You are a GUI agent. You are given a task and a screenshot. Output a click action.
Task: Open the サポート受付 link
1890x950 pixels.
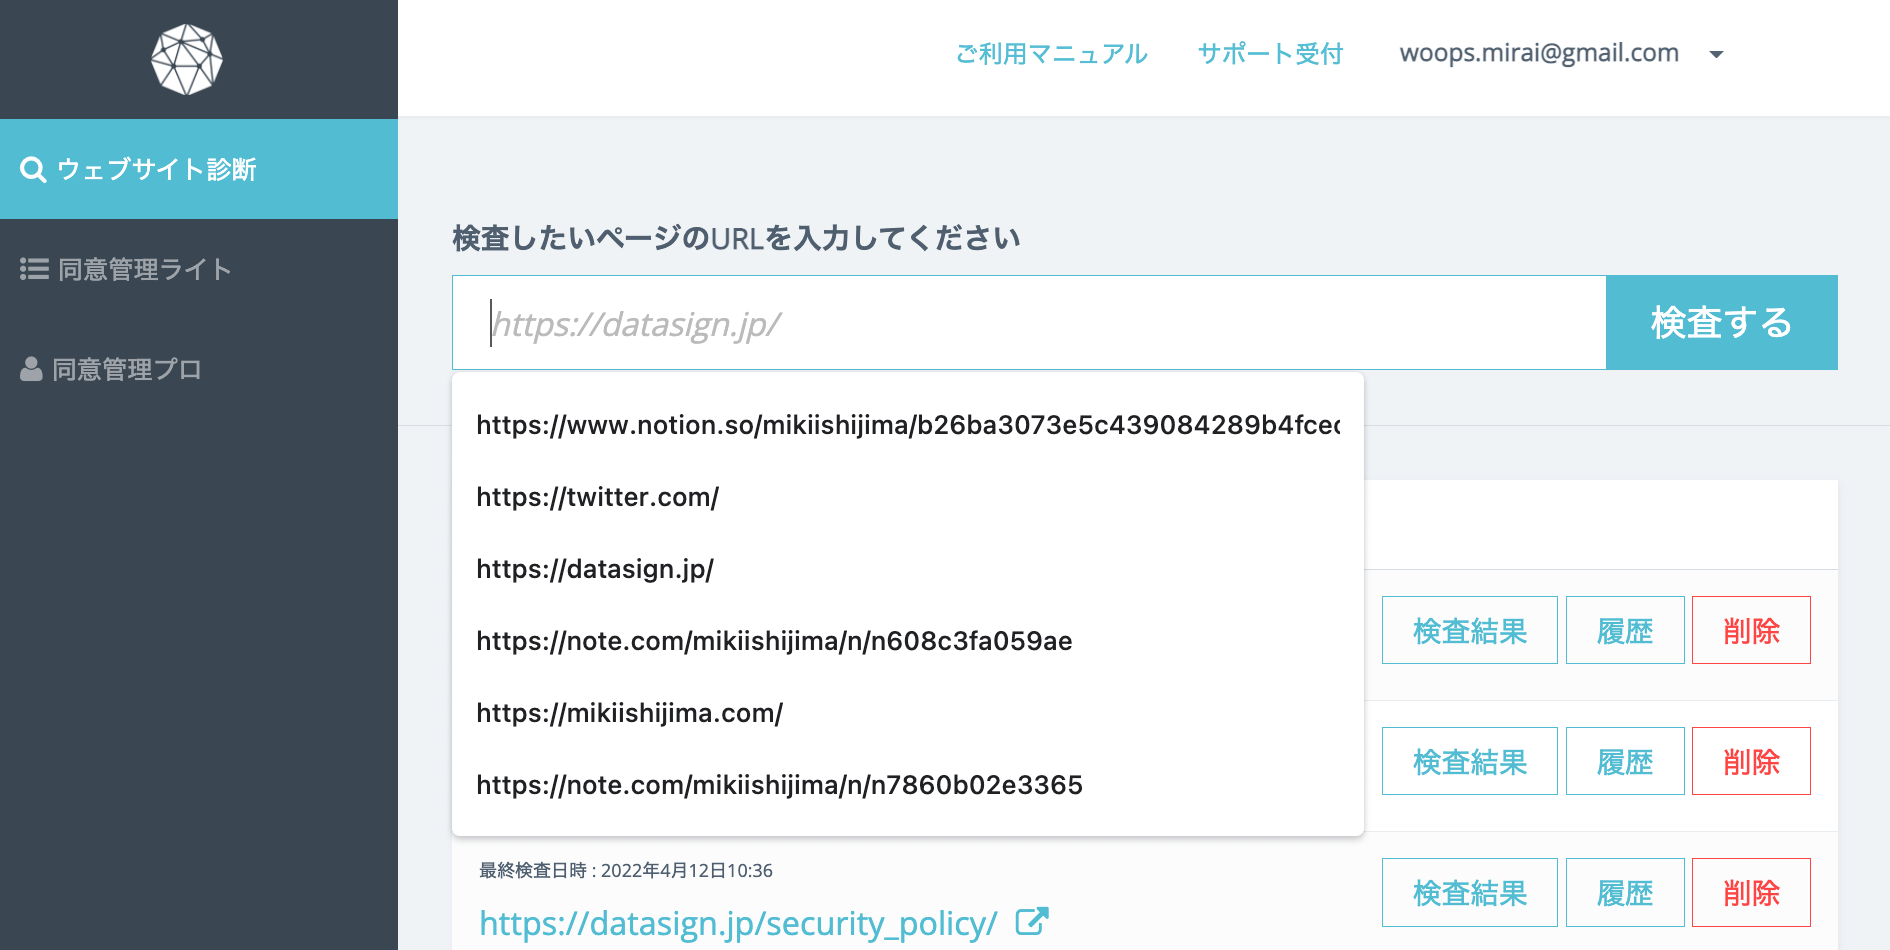(x=1270, y=54)
